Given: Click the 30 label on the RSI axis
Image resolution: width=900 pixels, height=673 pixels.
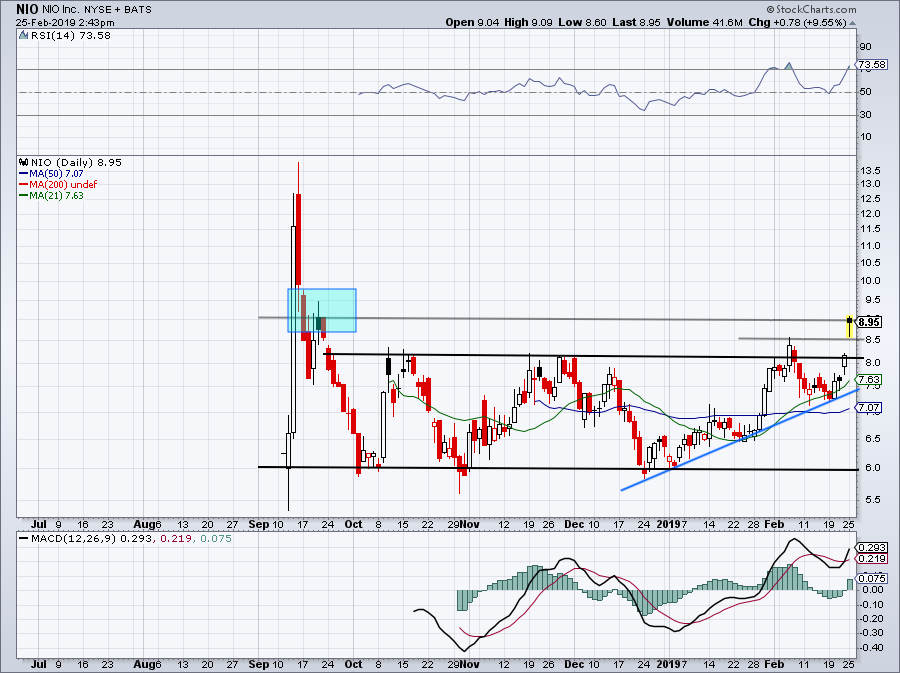Looking at the screenshot, I should coord(866,115).
